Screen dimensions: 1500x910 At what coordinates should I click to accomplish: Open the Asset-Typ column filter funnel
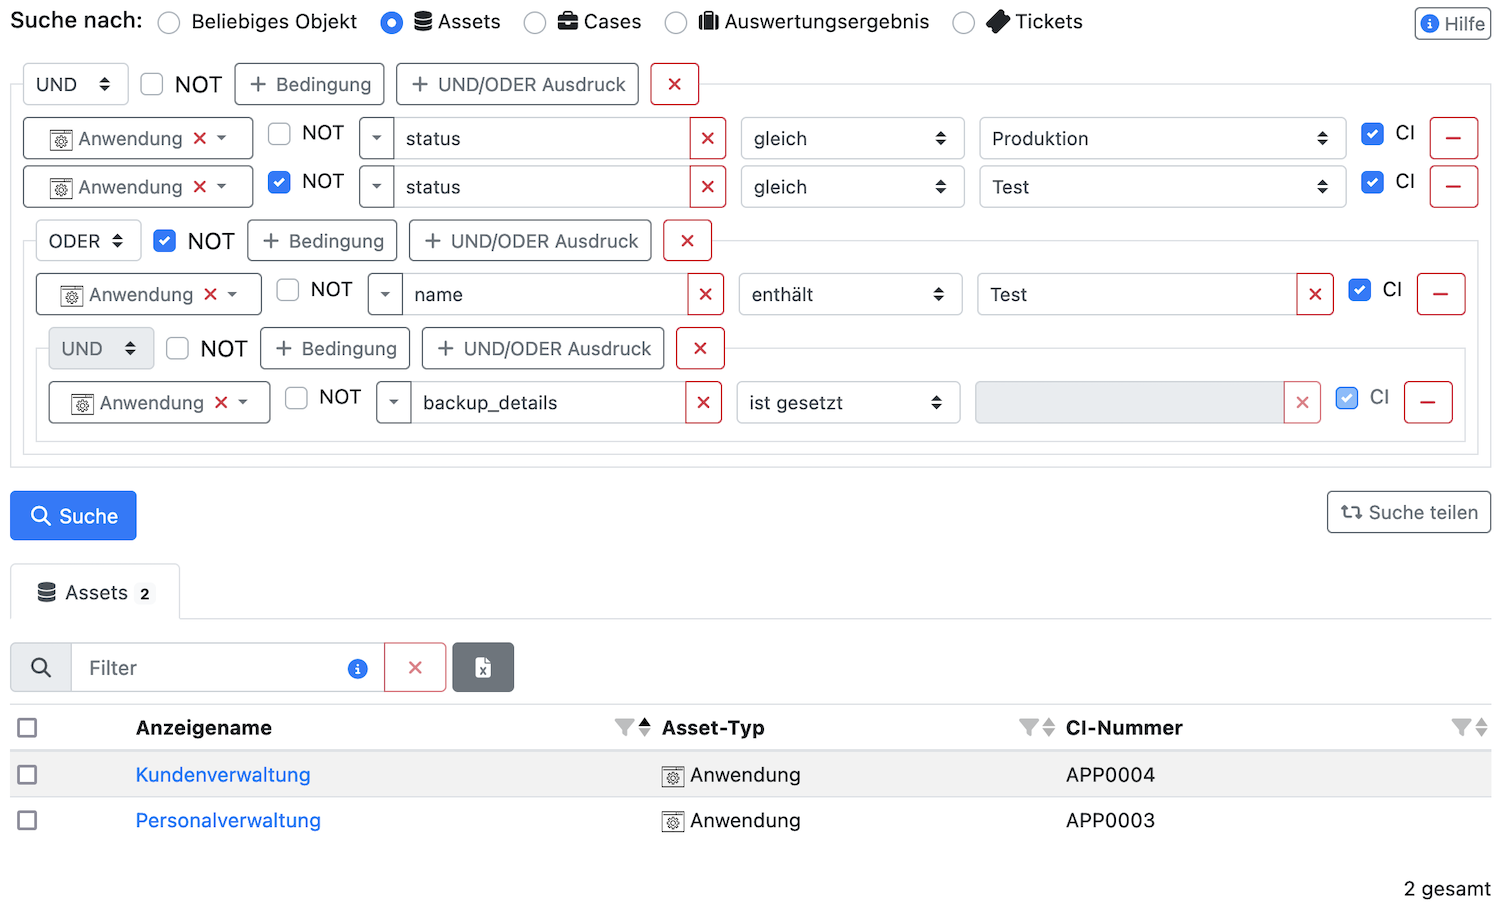pos(1028,727)
